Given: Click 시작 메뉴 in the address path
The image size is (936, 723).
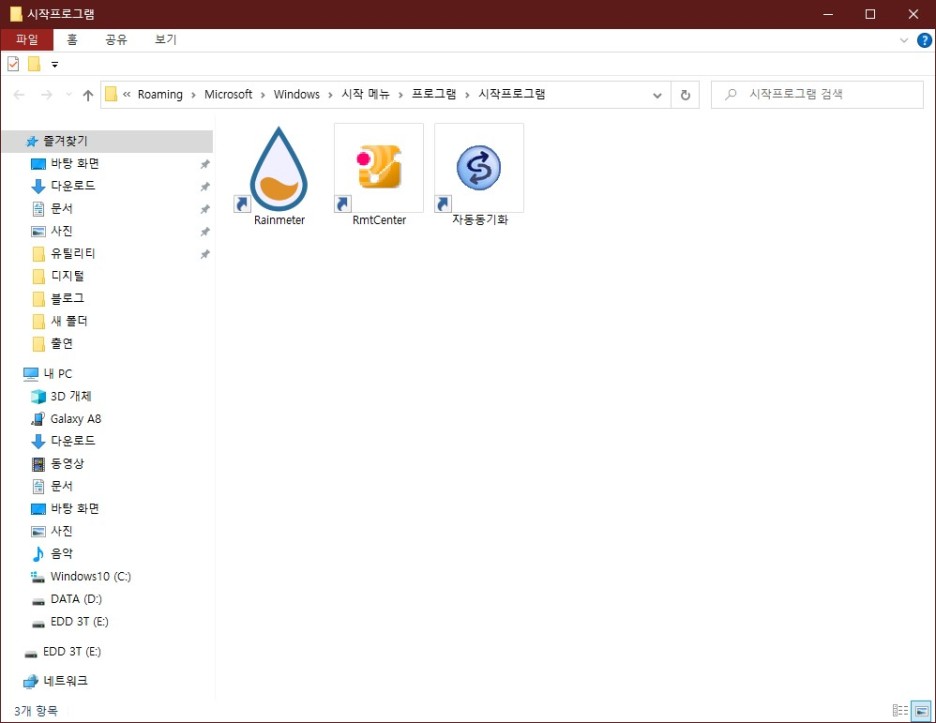Looking at the screenshot, I should 365,94.
